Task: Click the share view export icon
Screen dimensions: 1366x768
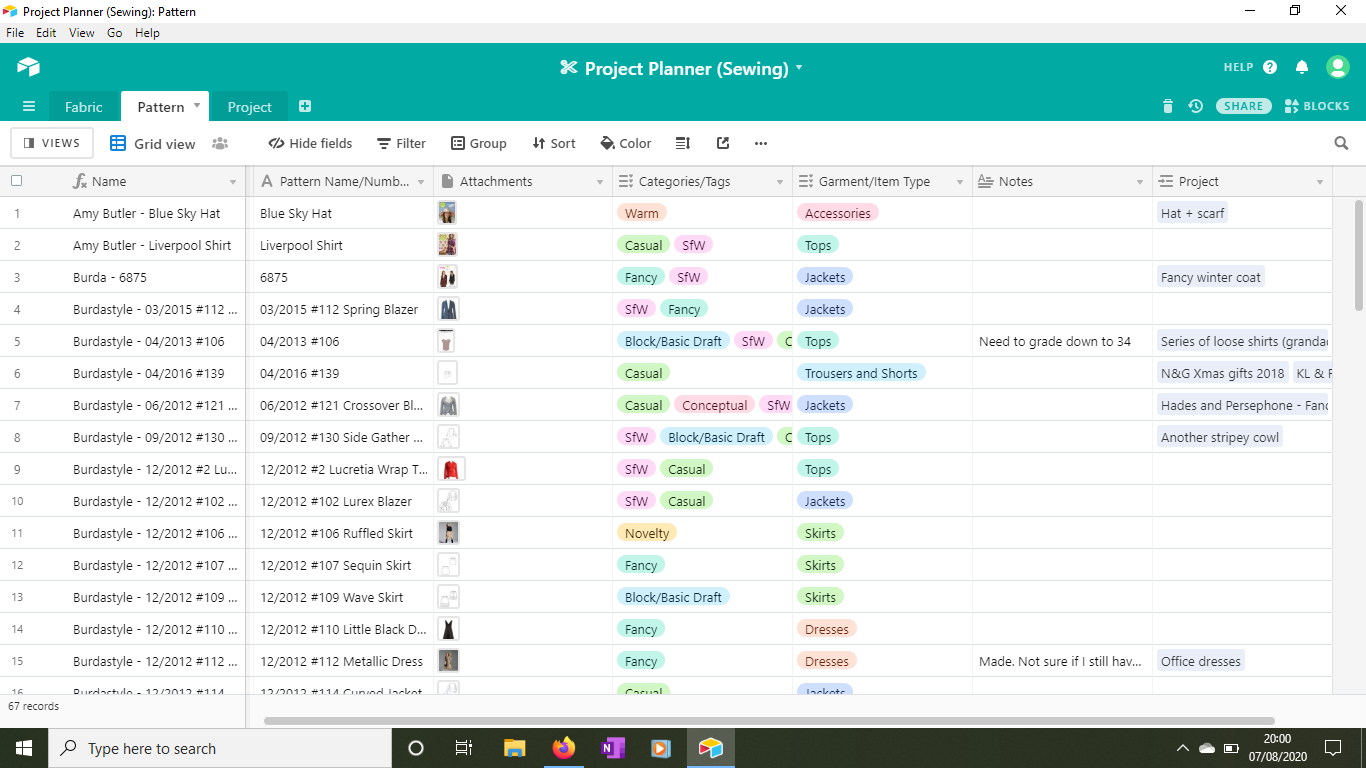Action: coord(723,143)
